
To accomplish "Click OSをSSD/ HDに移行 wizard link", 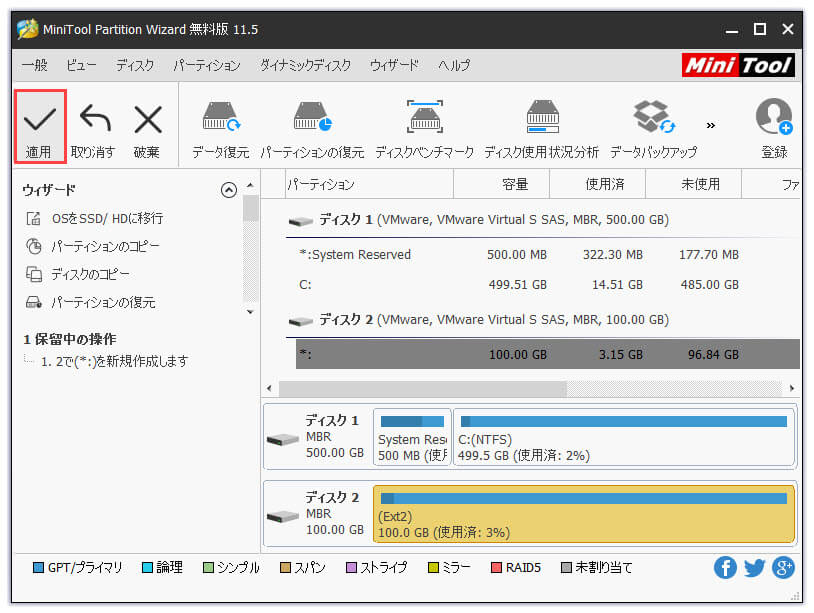I will (x=106, y=218).
